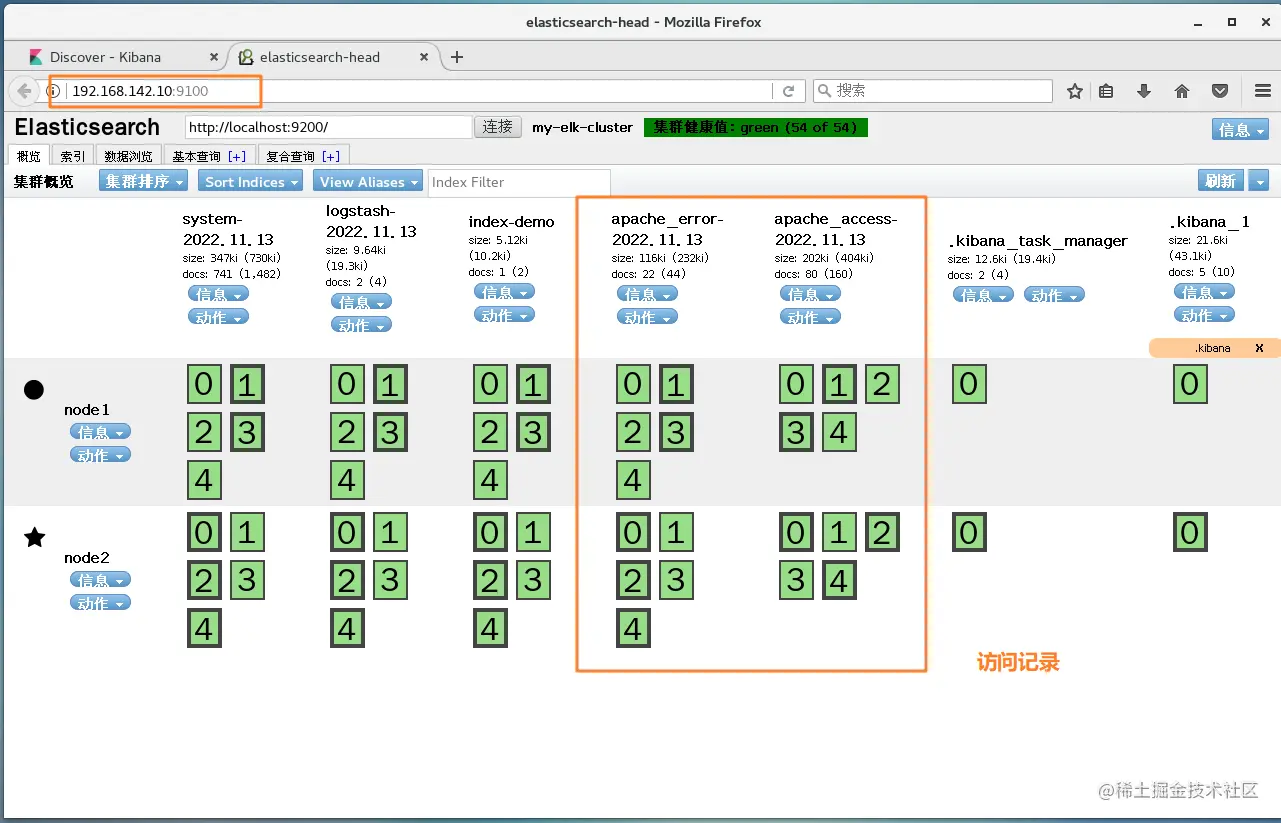Screen dimensions: 1281x823
Task: Go to the Firefox home page icon
Action: tap(1182, 91)
